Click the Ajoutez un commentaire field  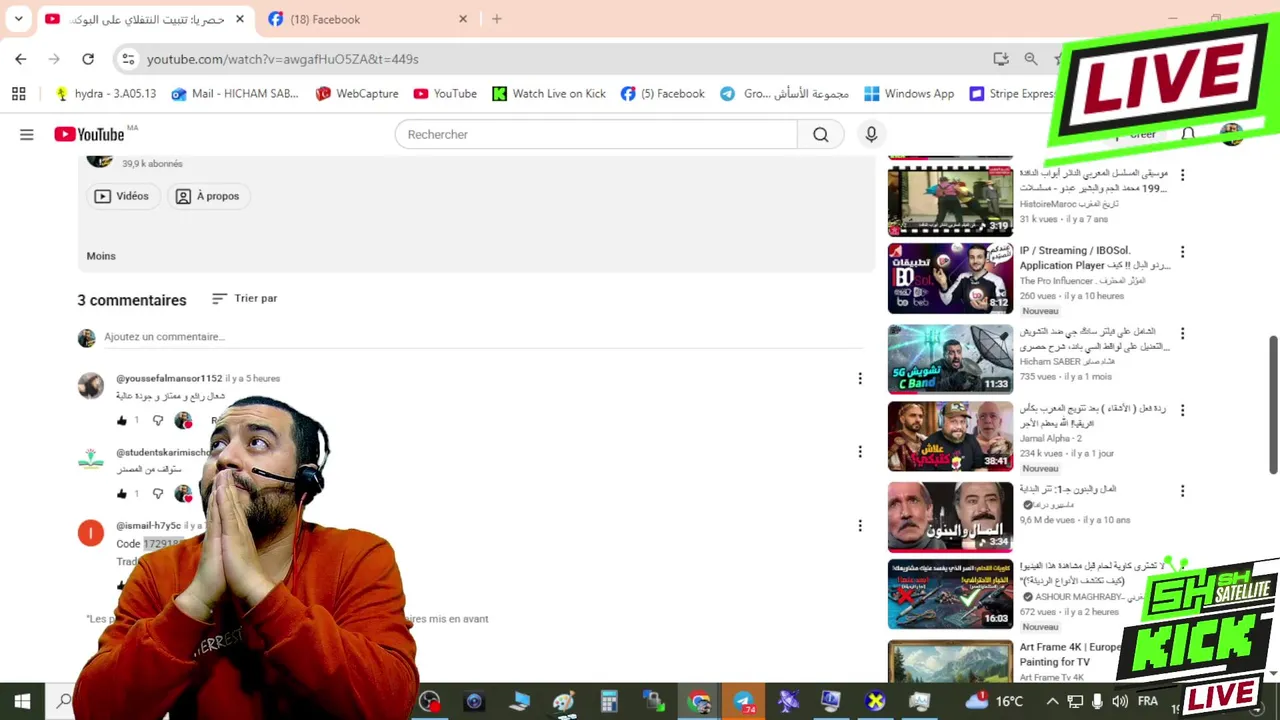(x=483, y=337)
